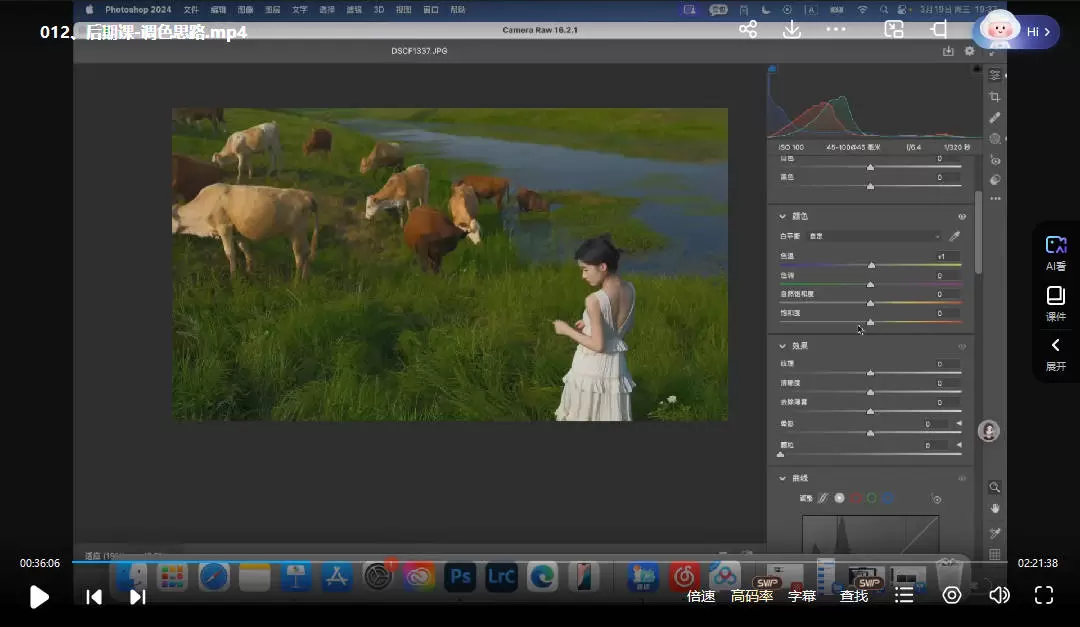Pick the white balance eyedropper tool

[x=955, y=236]
